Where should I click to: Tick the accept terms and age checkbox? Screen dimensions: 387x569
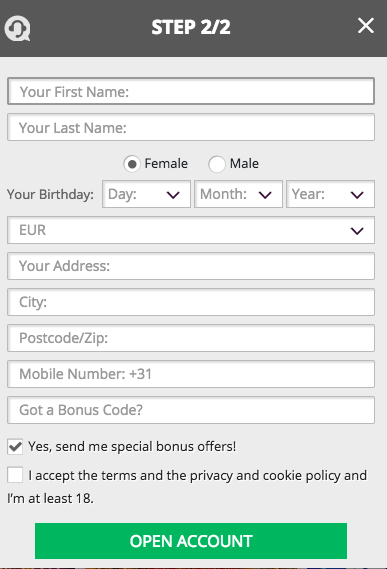(15, 475)
